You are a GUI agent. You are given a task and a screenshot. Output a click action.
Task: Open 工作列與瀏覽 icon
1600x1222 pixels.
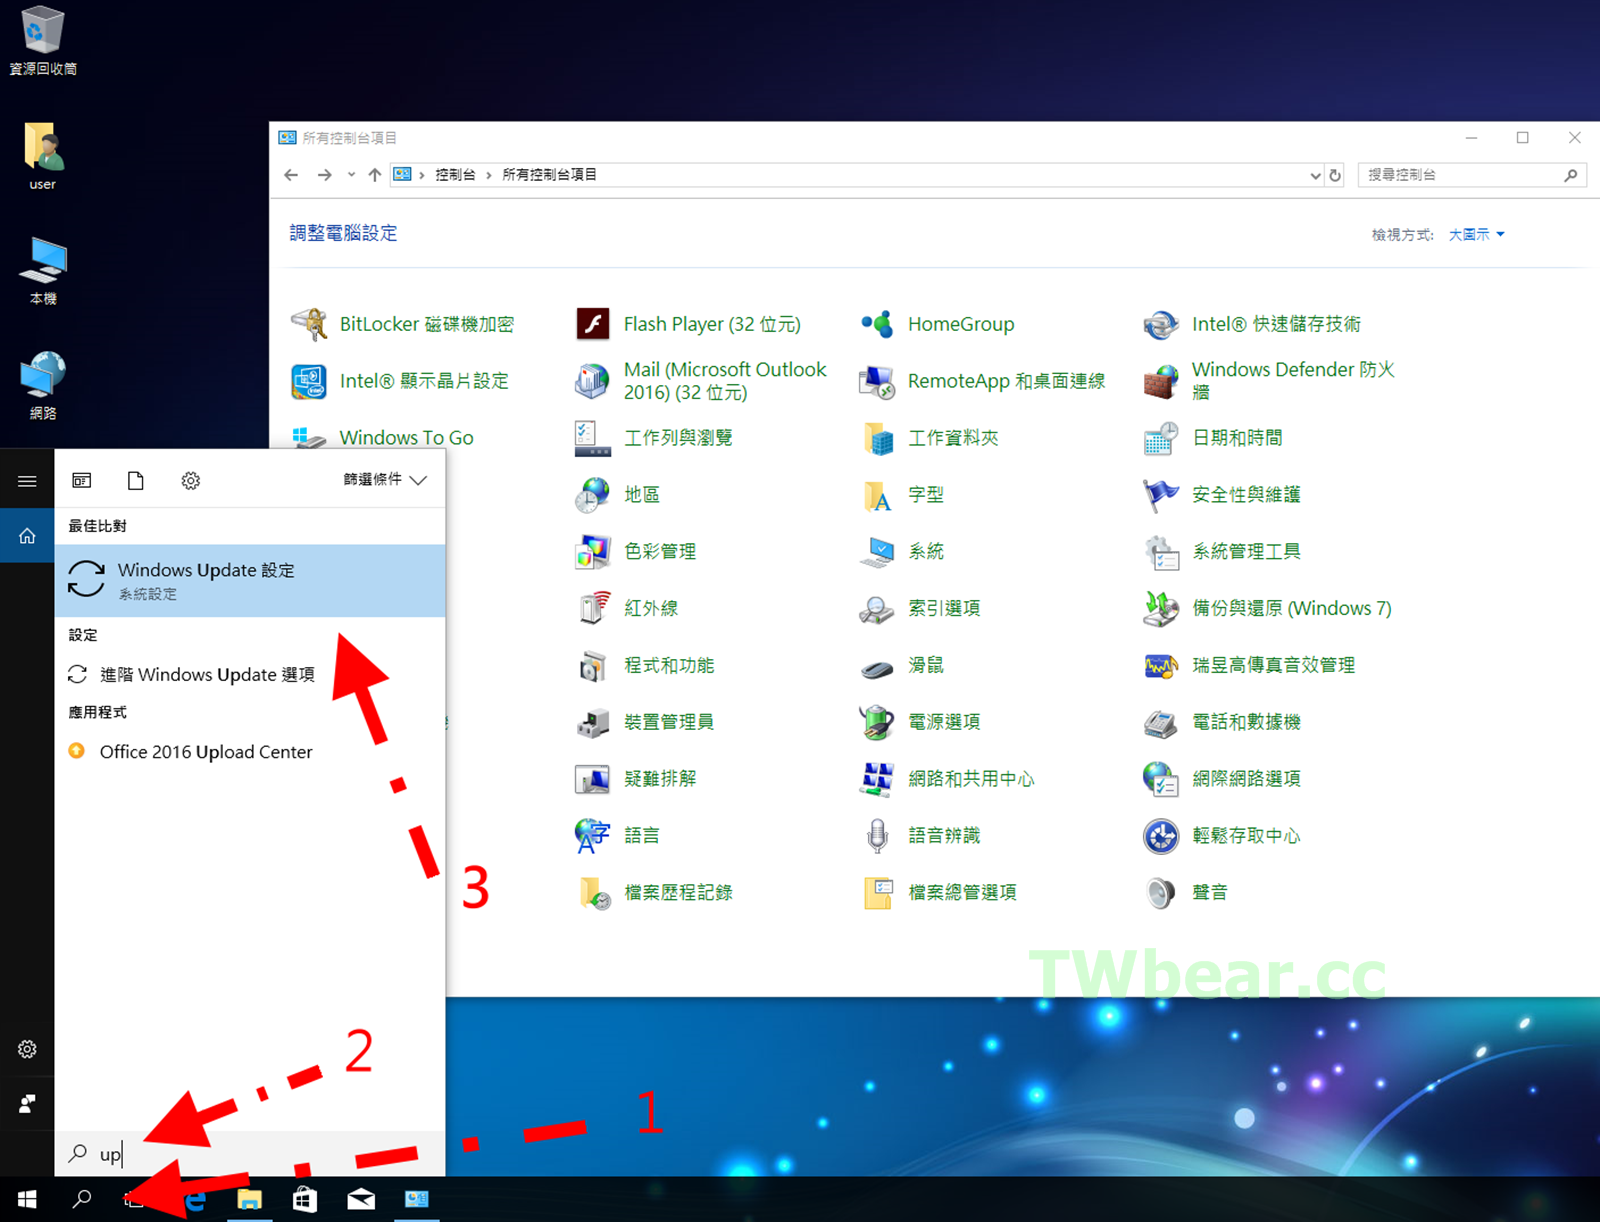click(x=593, y=438)
